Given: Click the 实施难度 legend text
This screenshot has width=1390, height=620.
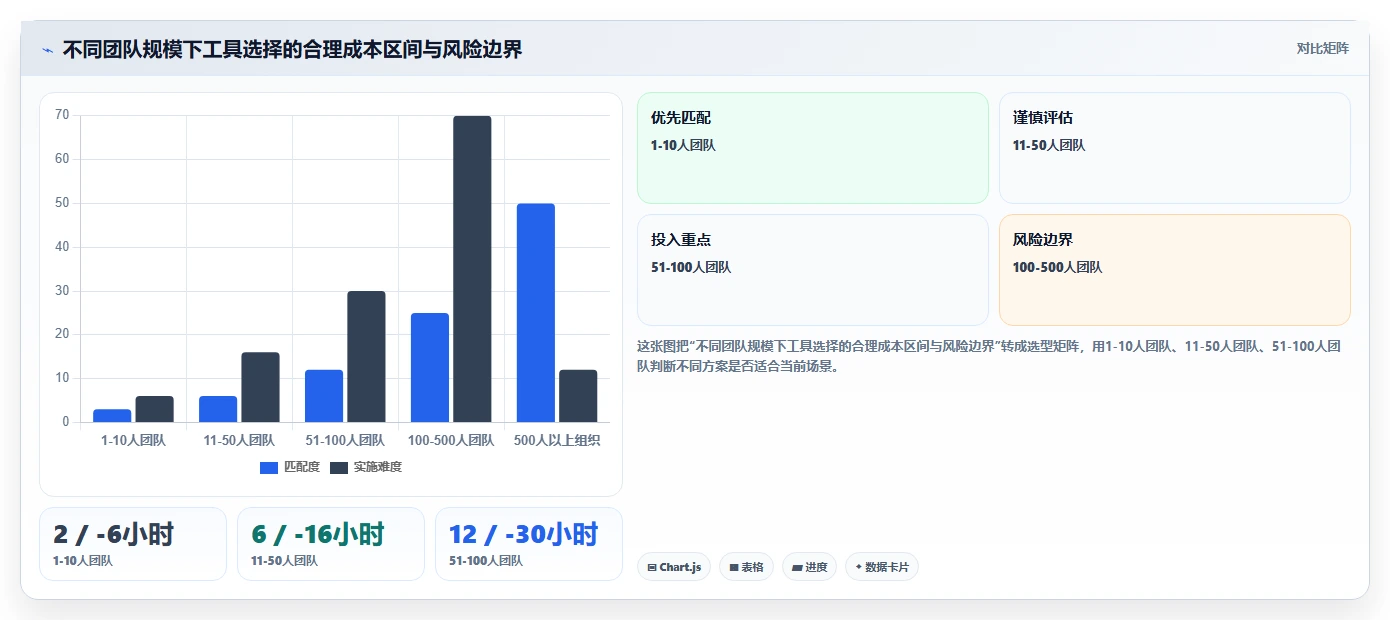Looking at the screenshot, I should click(x=378, y=467).
